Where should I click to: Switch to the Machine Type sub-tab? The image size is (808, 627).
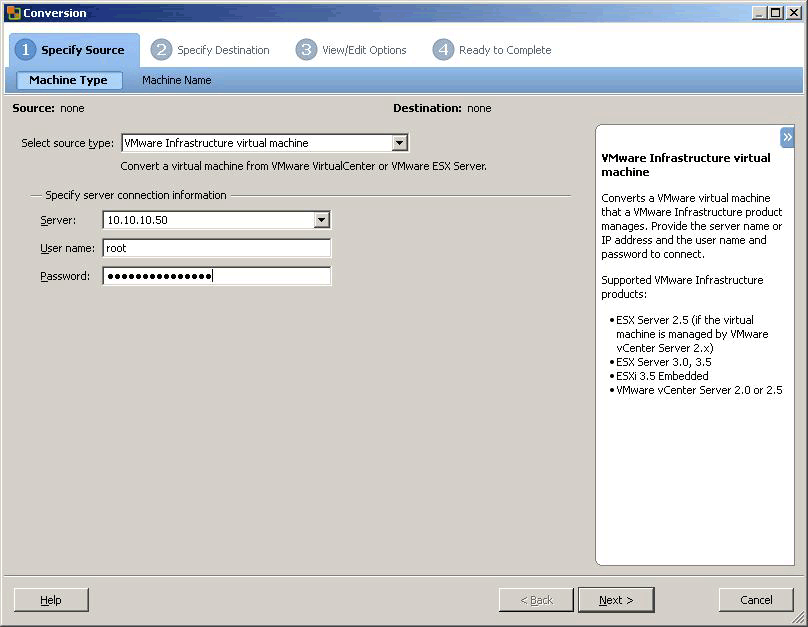click(69, 80)
